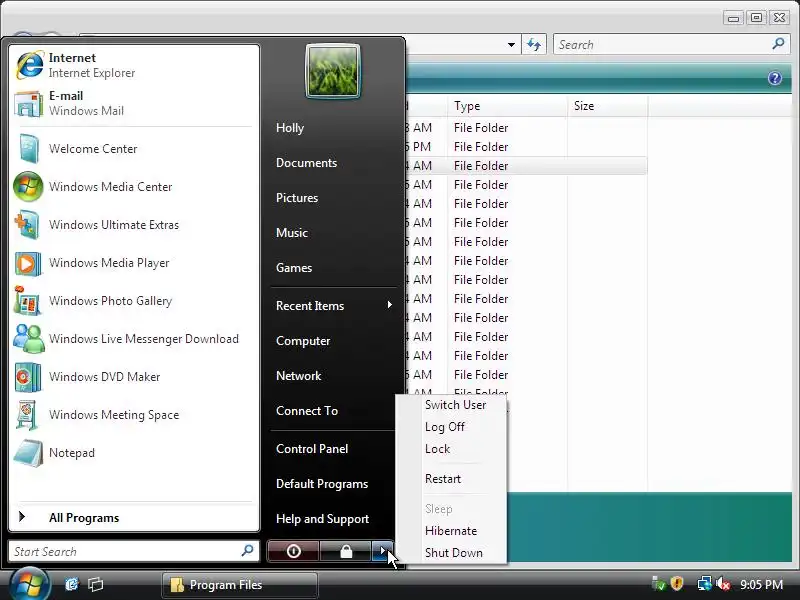The image size is (800, 600).
Task: Click the blue help icon in Explorer
Action: pyautogui.click(x=774, y=78)
